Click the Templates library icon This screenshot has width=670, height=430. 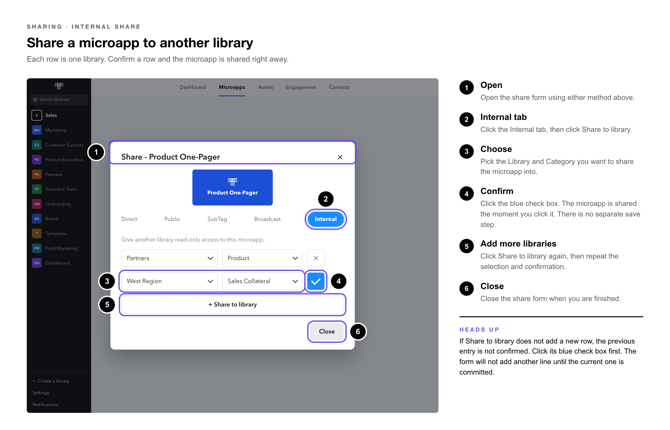point(37,233)
